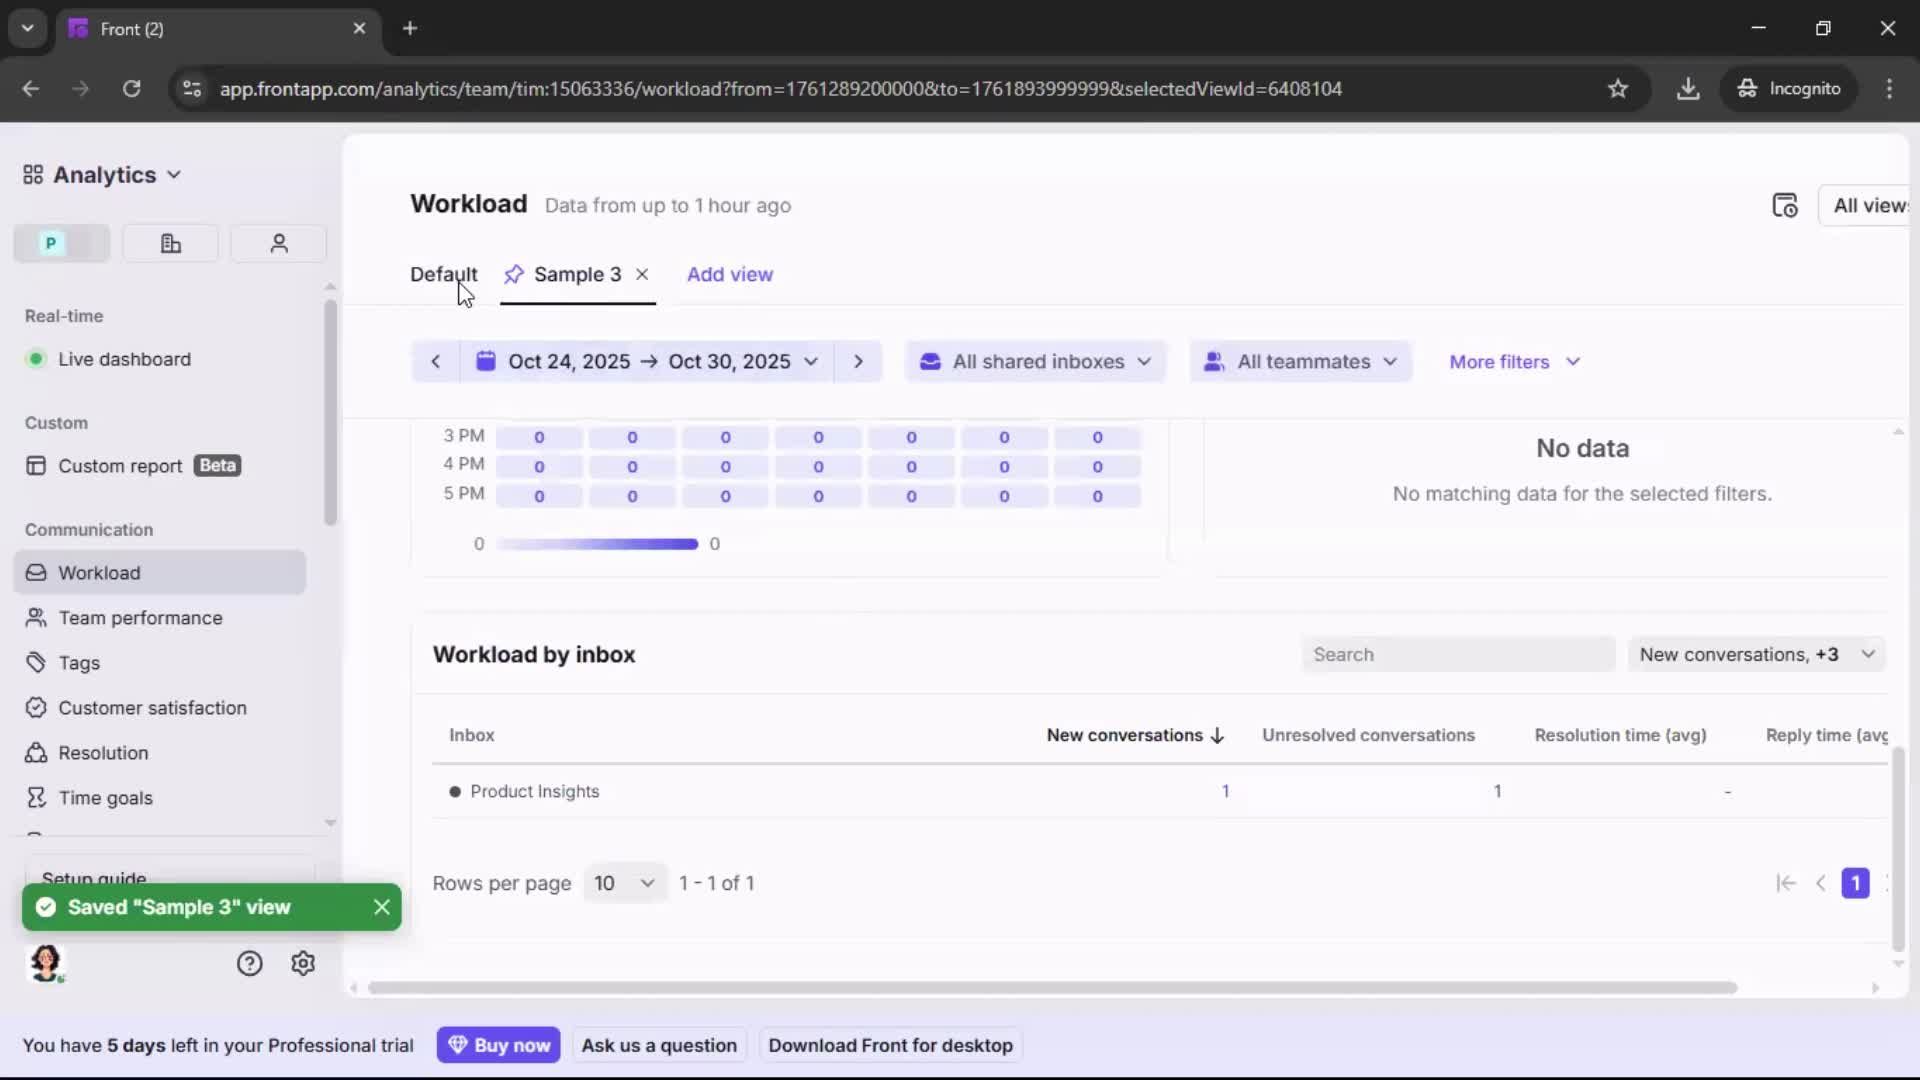1920x1080 pixels.
Task: Open scheduled reports icon next to All views
Action: pos(1786,205)
